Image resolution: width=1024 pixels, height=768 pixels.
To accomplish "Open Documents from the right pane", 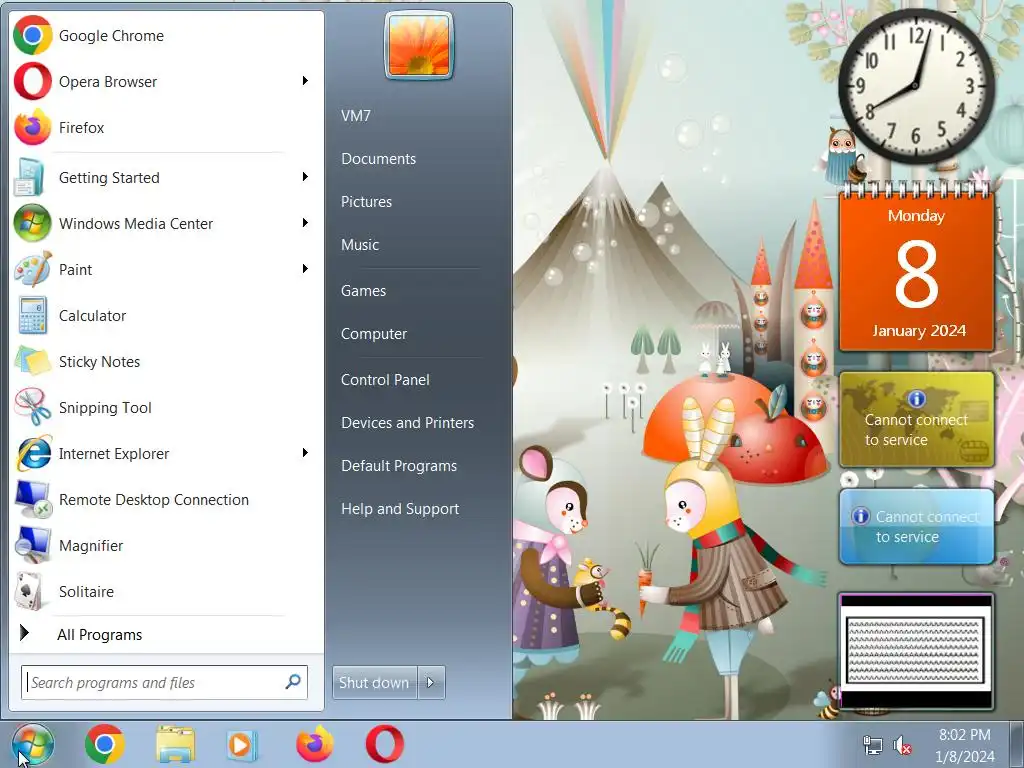I will coord(378,159).
